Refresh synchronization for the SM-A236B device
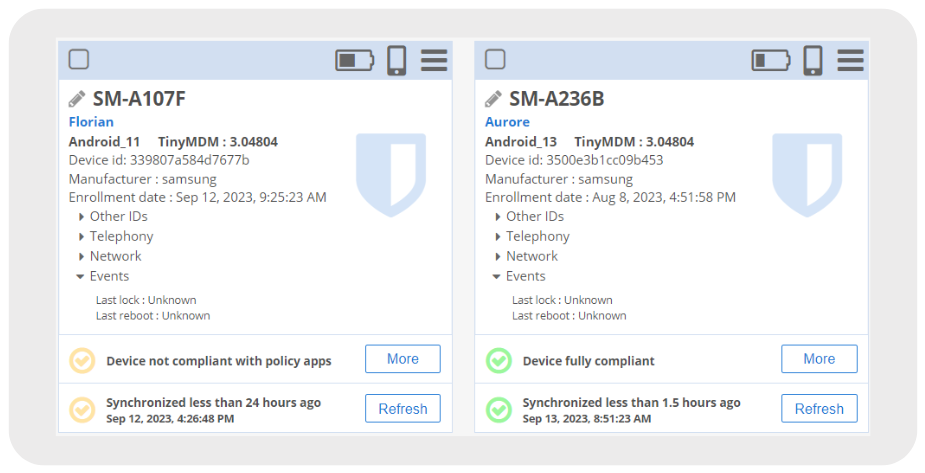 point(819,409)
